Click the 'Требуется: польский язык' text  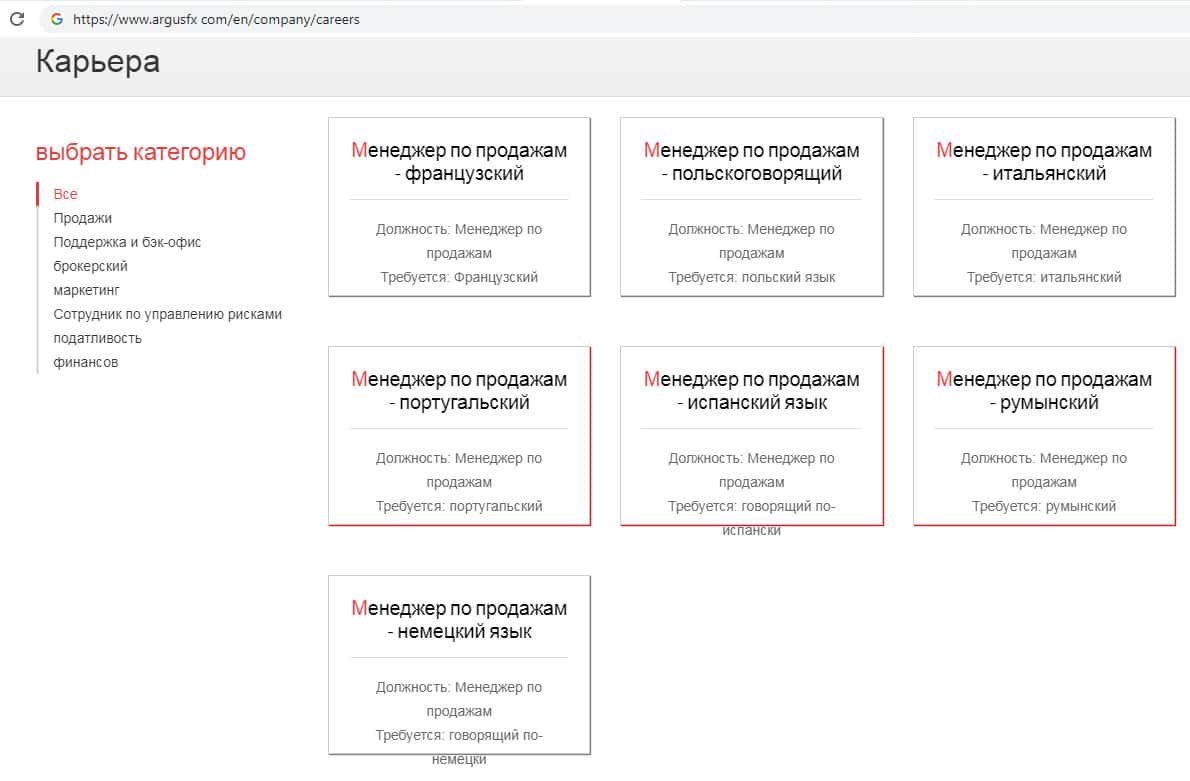point(751,277)
